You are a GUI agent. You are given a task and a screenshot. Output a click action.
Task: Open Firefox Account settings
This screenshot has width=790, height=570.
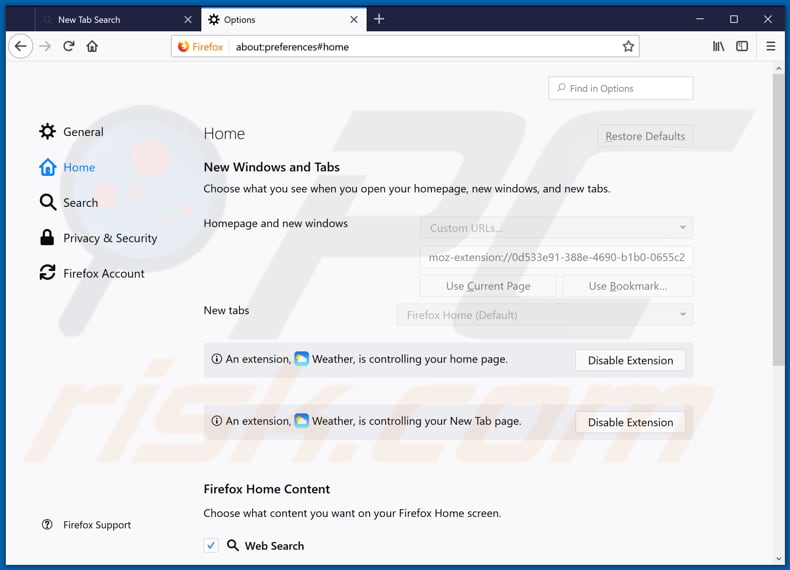point(92,273)
